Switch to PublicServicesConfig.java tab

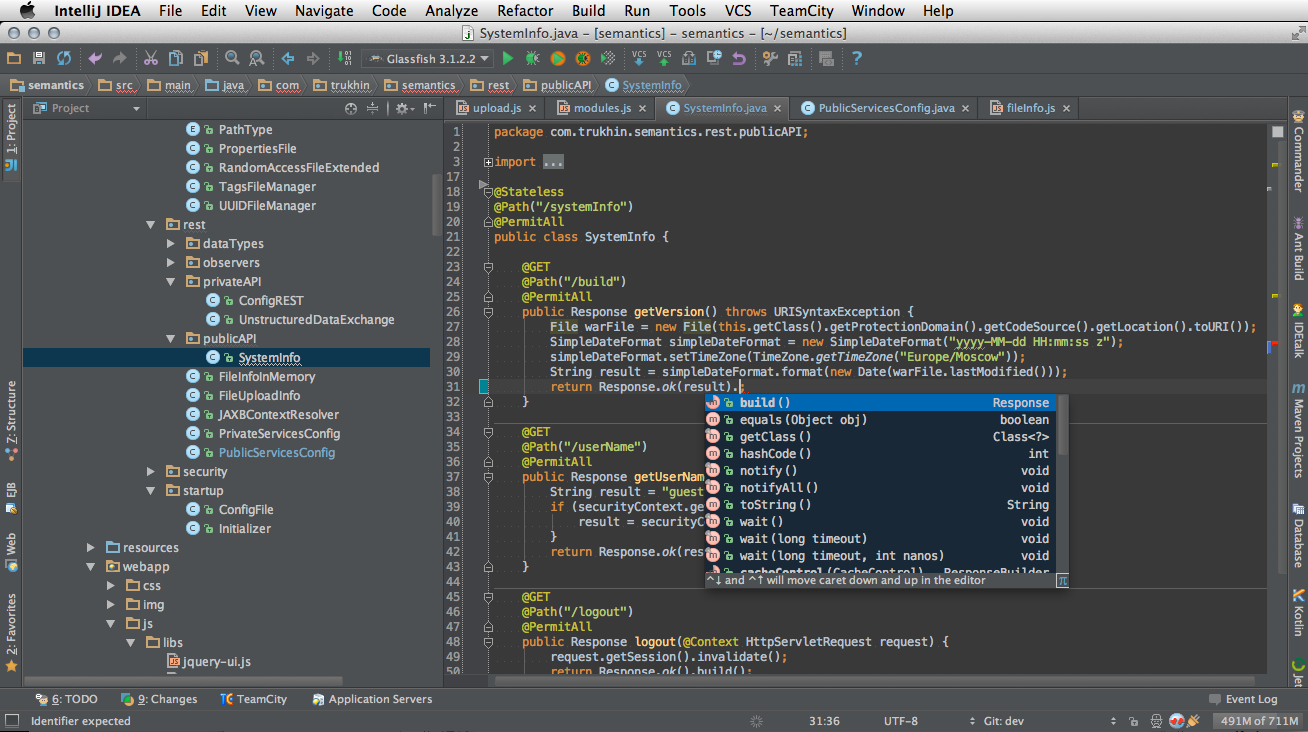(x=885, y=108)
